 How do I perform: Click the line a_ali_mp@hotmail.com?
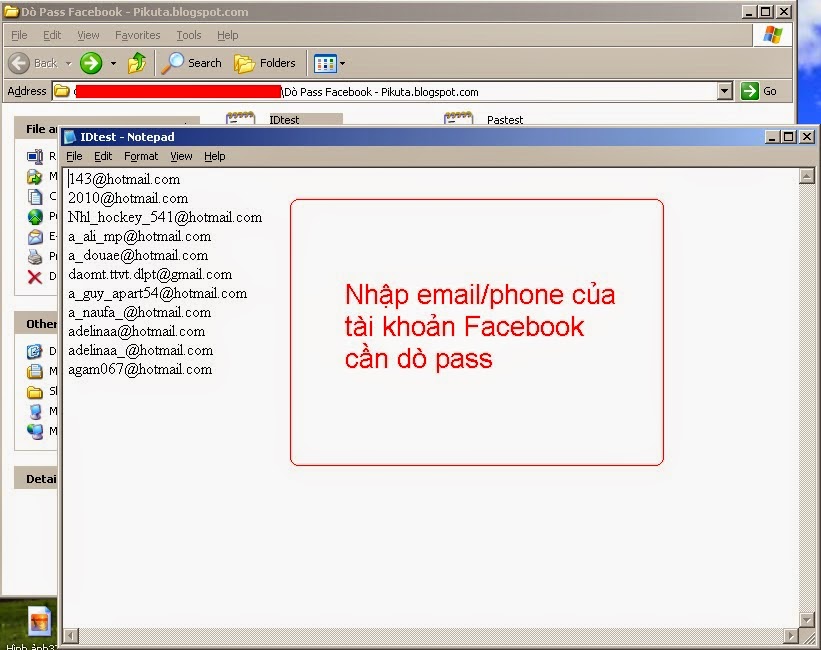point(140,236)
